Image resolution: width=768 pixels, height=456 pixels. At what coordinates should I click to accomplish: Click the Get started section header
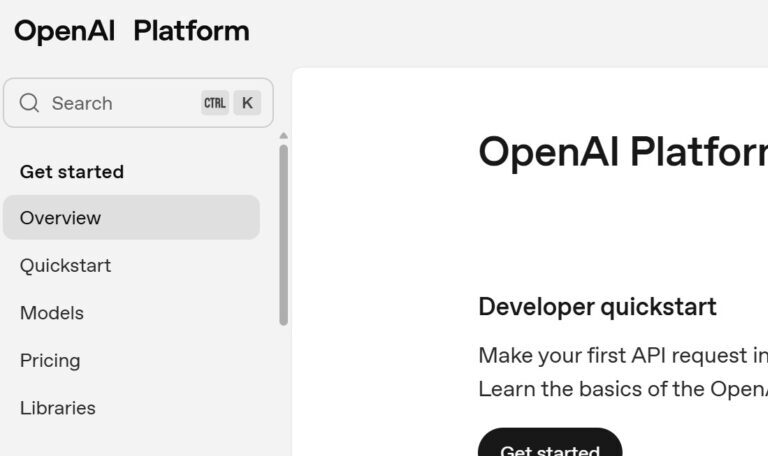(72, 172)
